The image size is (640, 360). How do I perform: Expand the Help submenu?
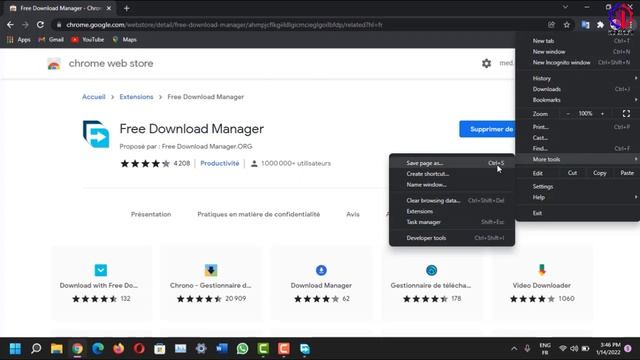577,197
